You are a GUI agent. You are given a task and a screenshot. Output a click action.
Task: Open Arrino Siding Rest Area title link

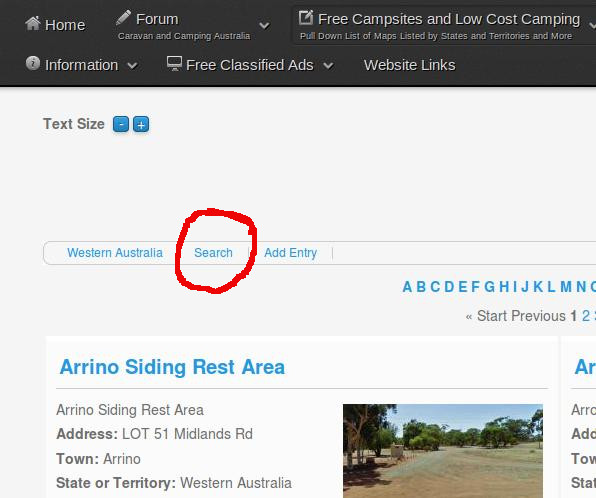172,367
